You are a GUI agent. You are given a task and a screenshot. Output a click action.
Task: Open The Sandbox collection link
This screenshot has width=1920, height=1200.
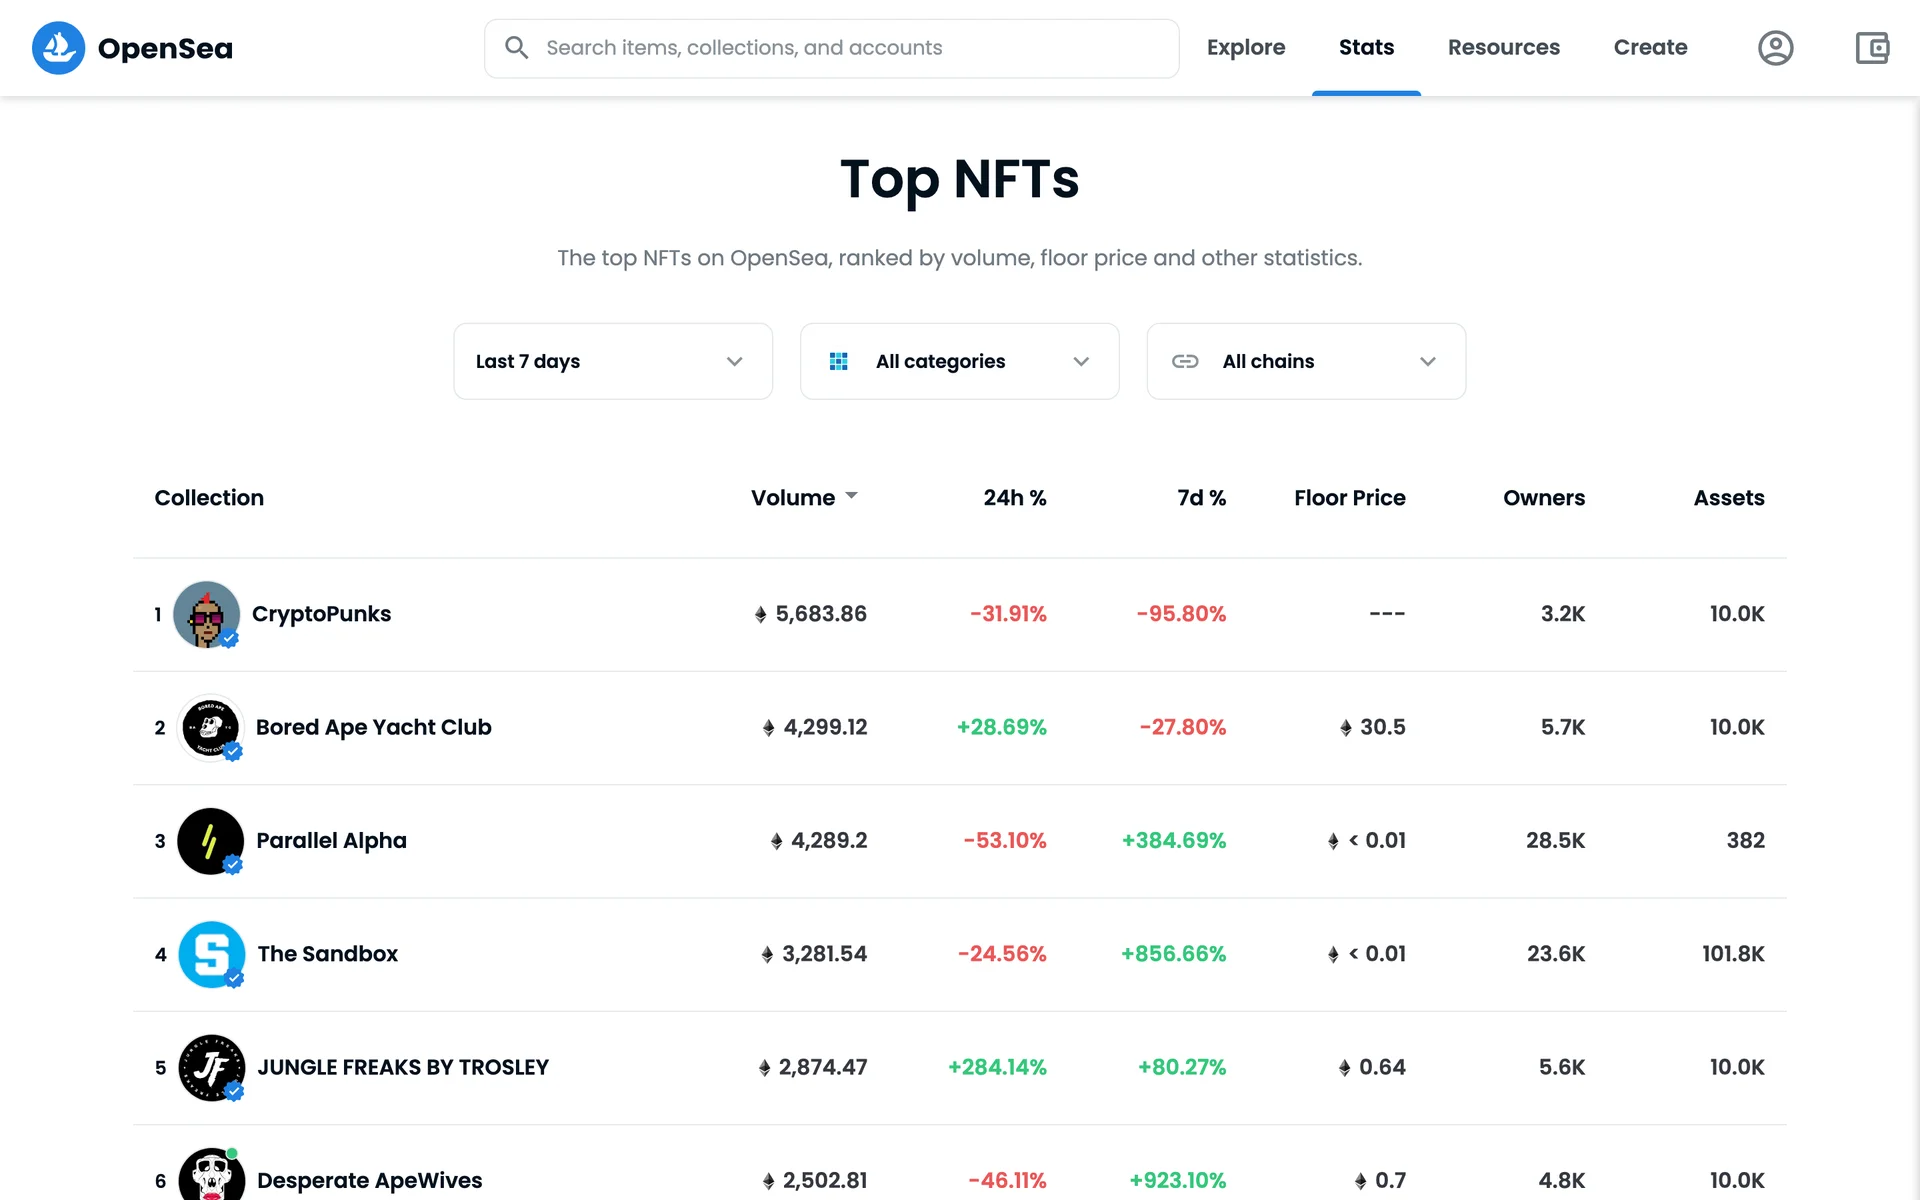click(327, 954)
